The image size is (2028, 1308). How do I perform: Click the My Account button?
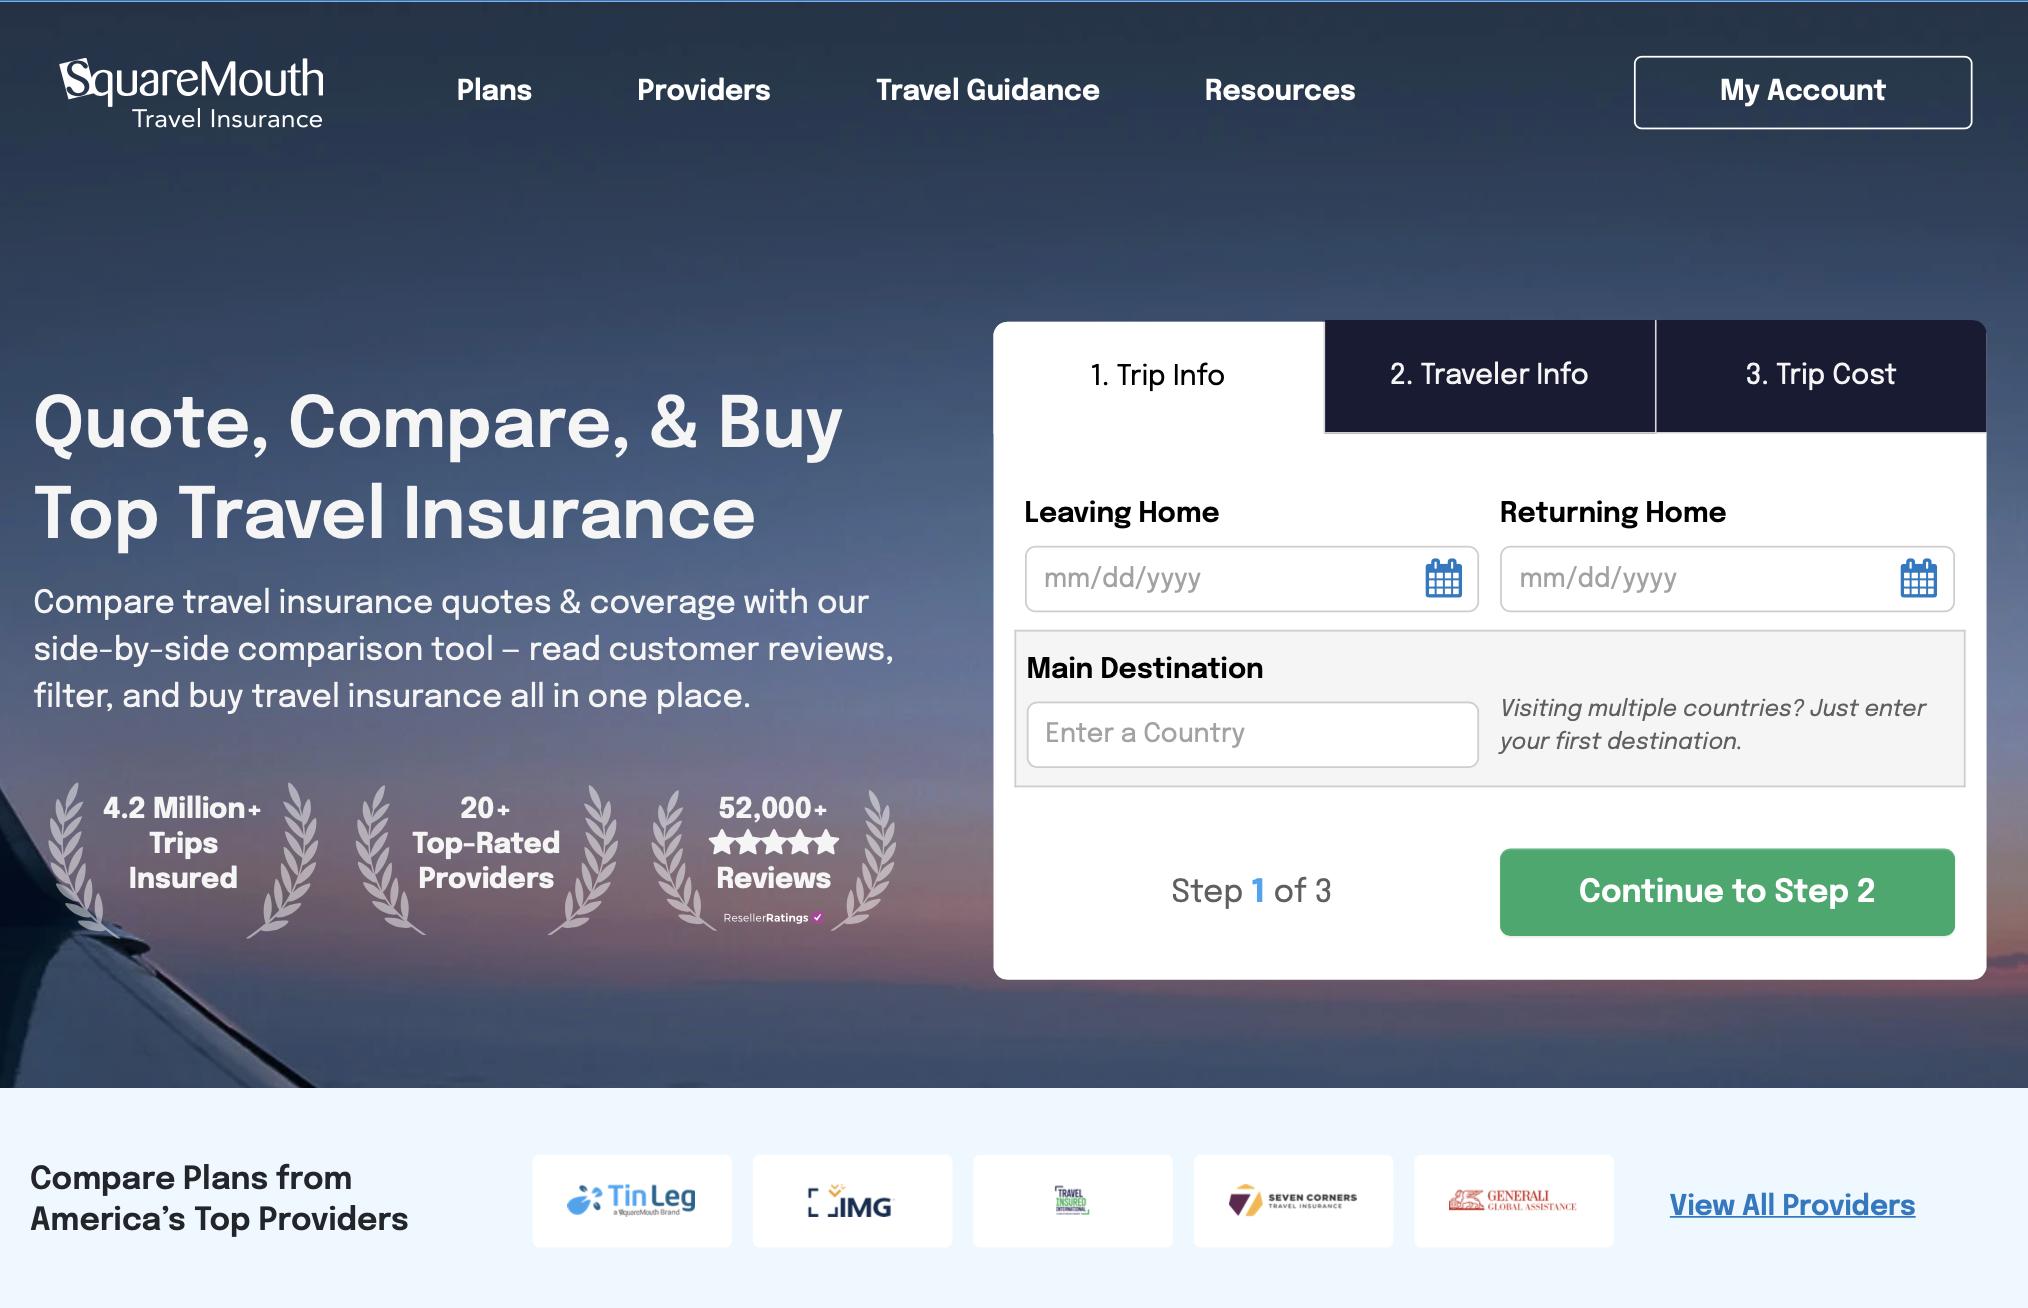point(1802,92)
